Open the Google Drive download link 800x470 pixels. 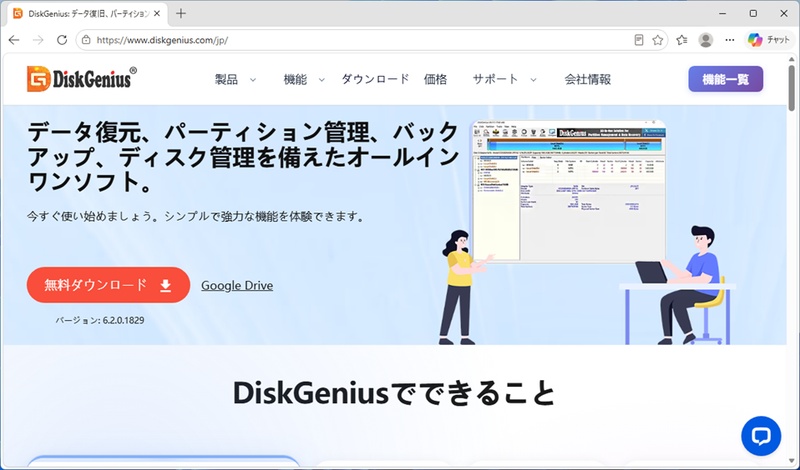pyautogui.click(x=237, y=285)
